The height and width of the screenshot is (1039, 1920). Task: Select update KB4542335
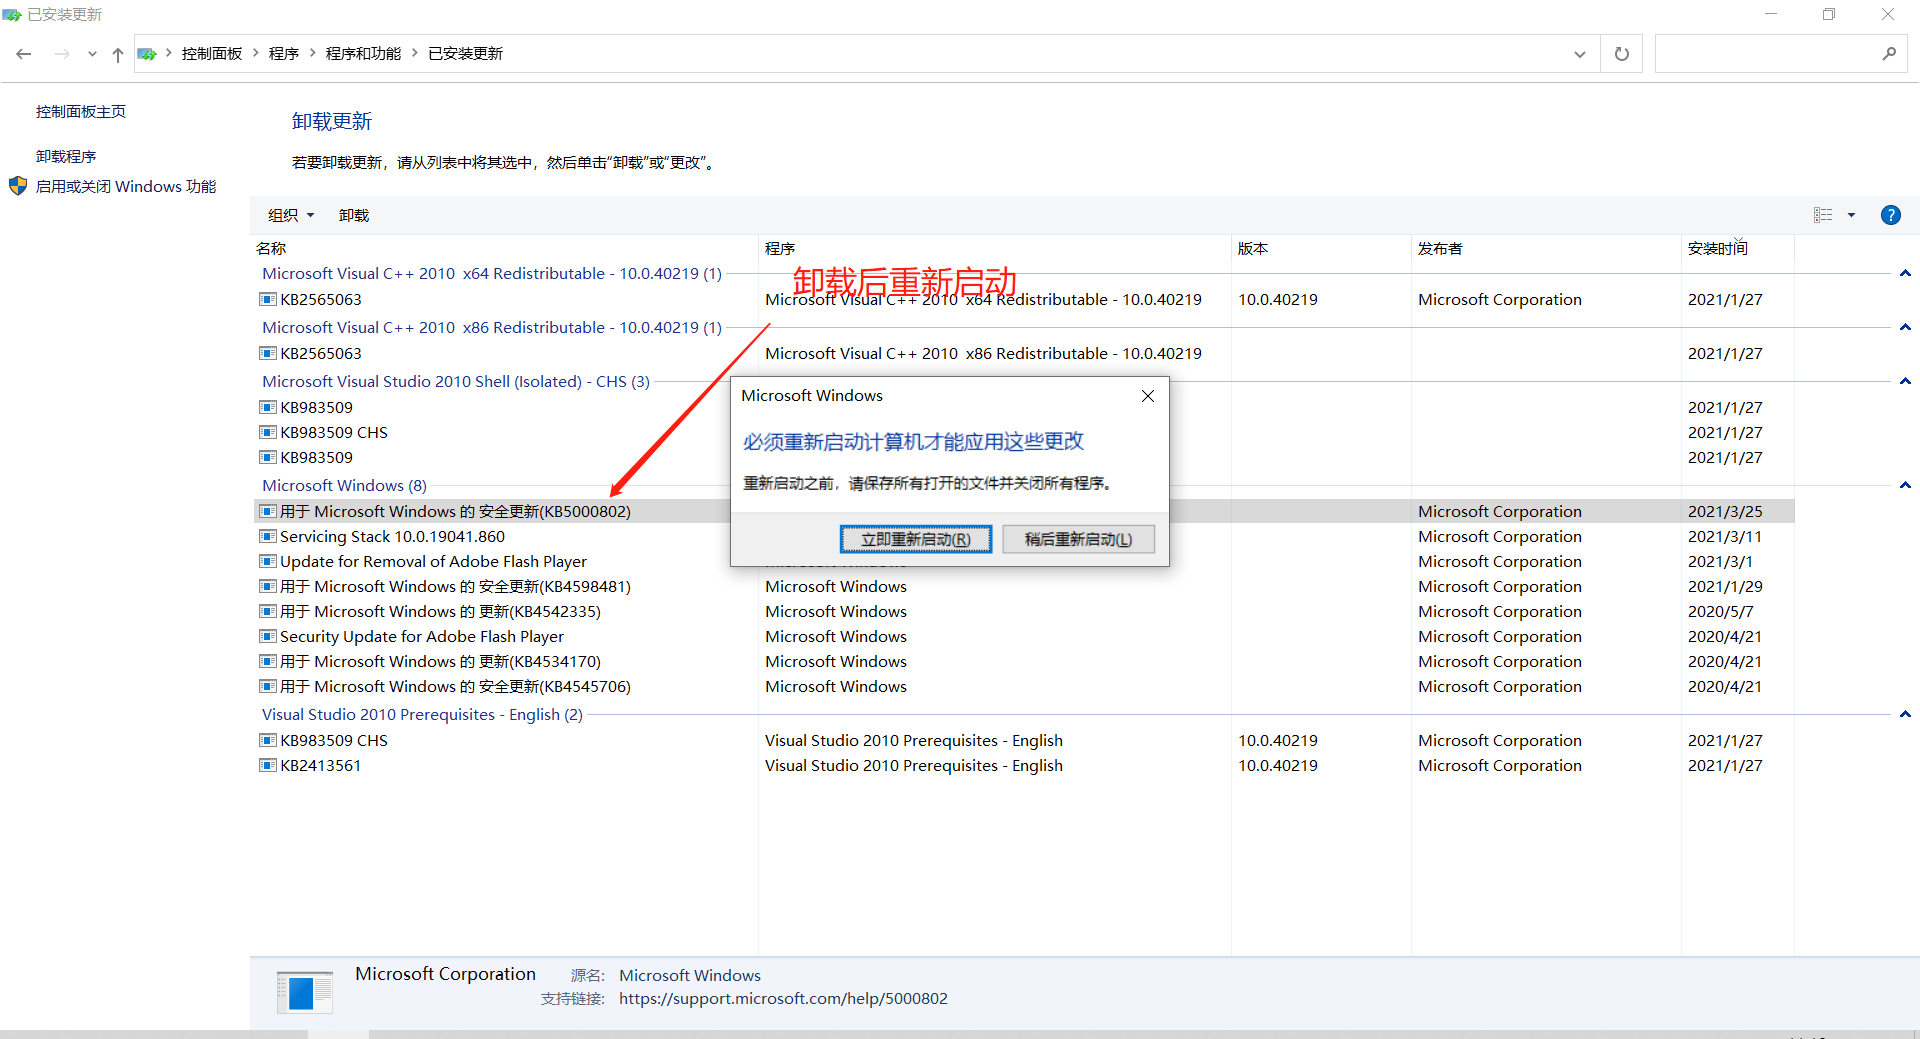[440, 612]
